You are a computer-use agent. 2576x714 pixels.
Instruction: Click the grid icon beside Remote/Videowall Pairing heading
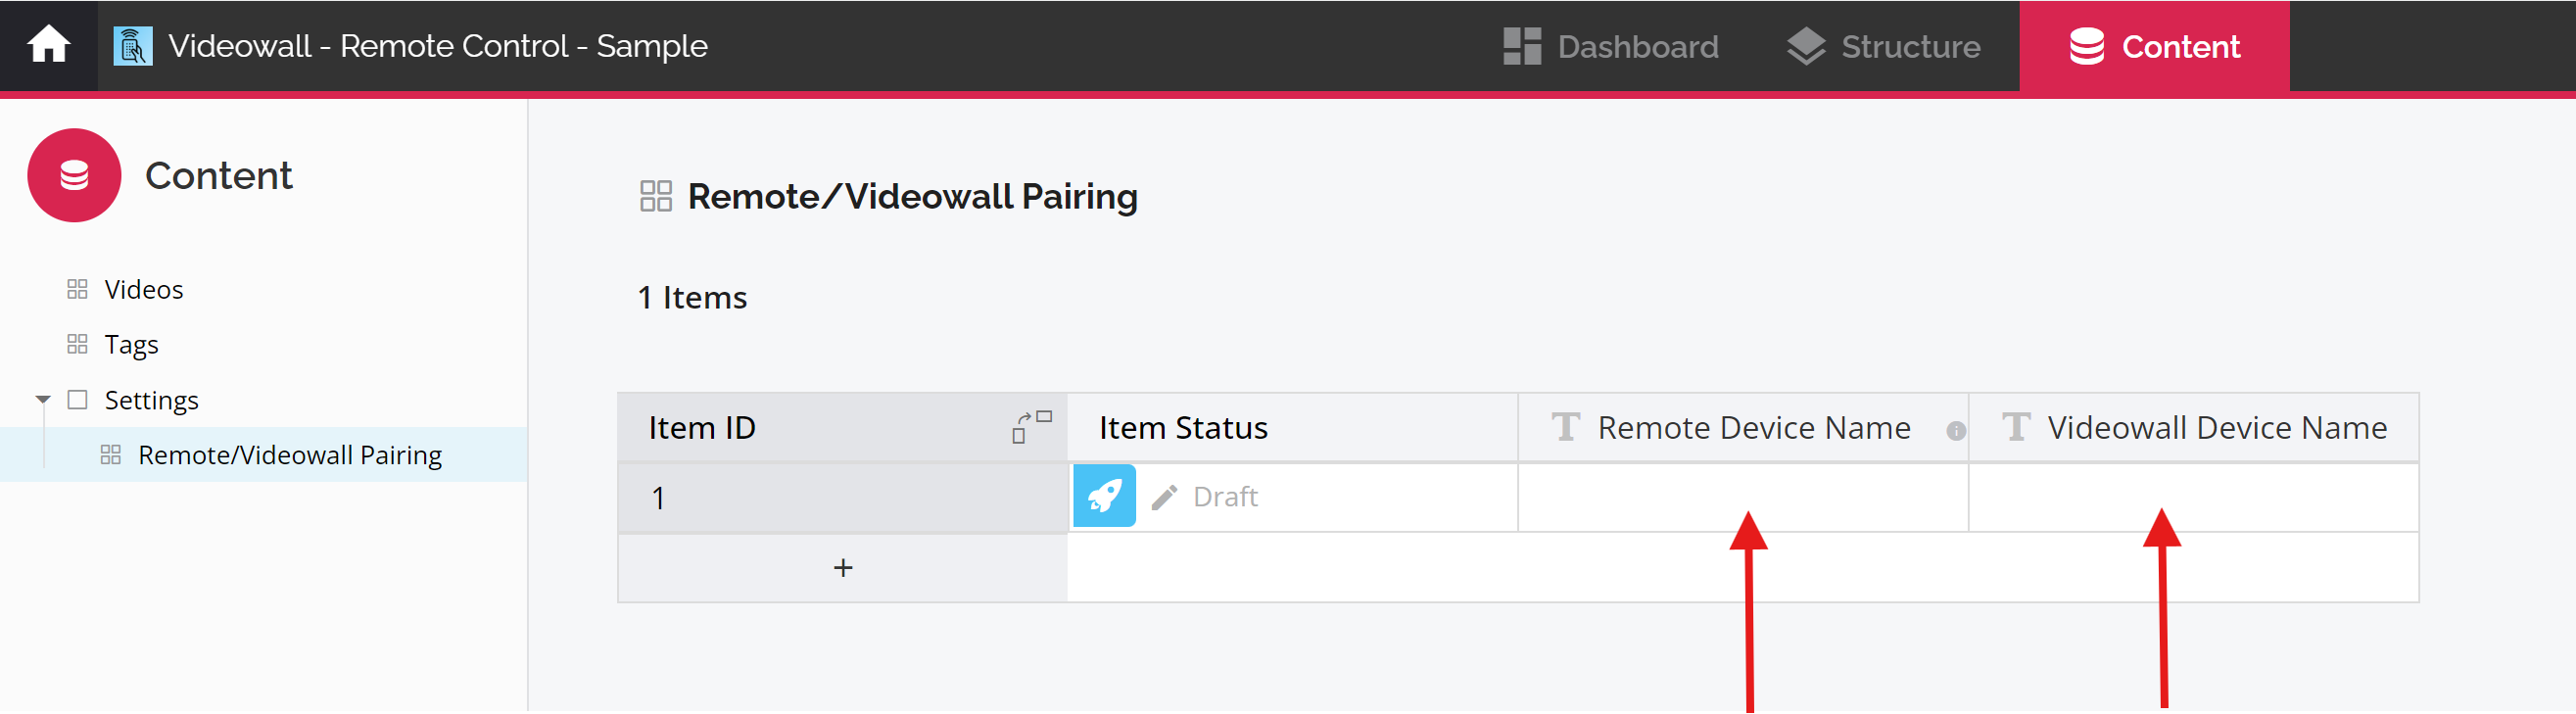click(656, 196)
